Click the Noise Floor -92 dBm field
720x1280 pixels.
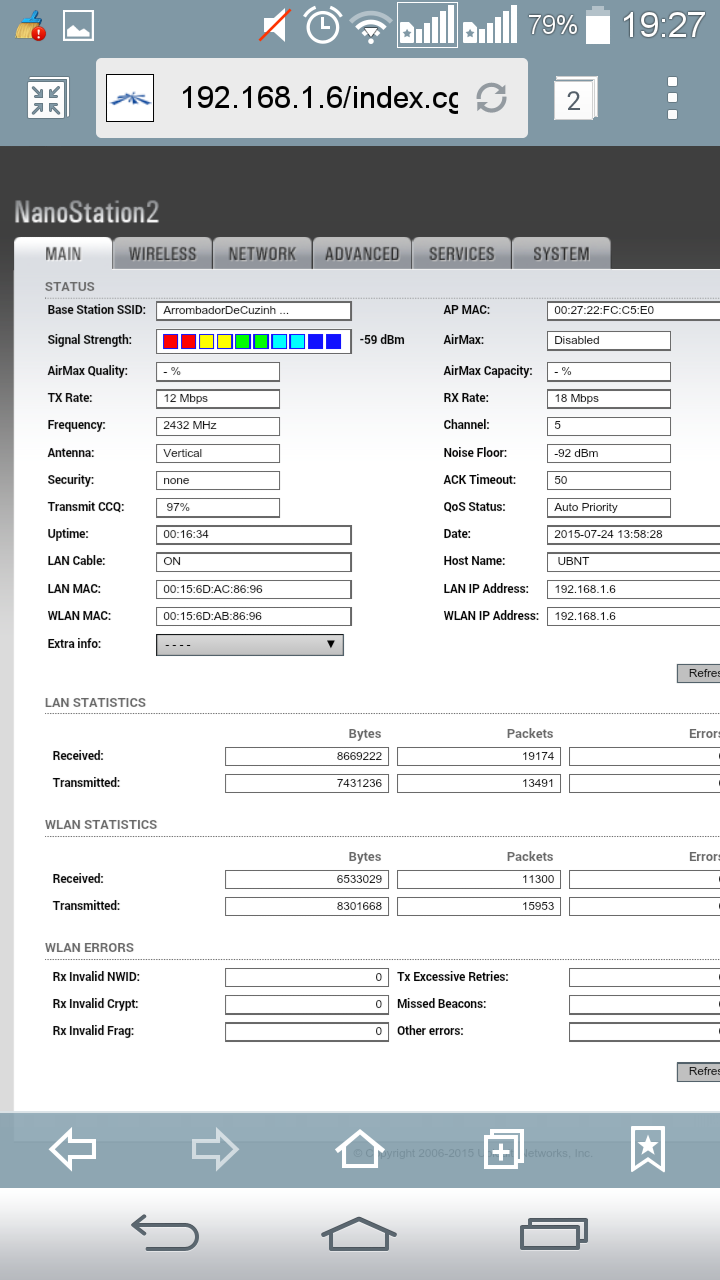click(x=609, y=453)
